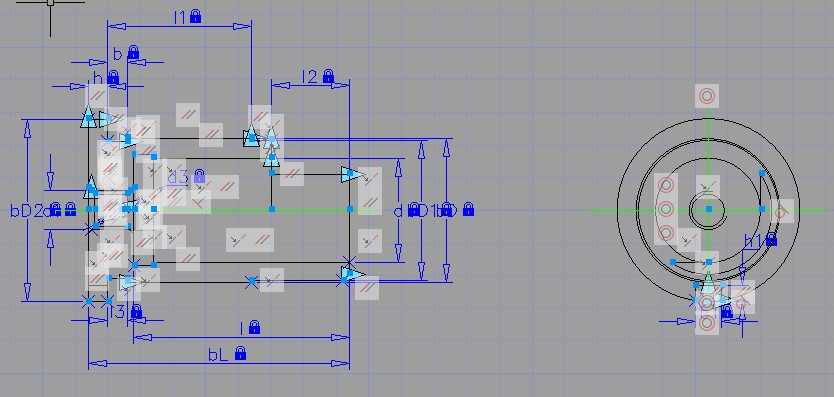The image size is (834, 397).
Task: Click the lock icon next to dimension b
Action: click(x=133, y=52)
